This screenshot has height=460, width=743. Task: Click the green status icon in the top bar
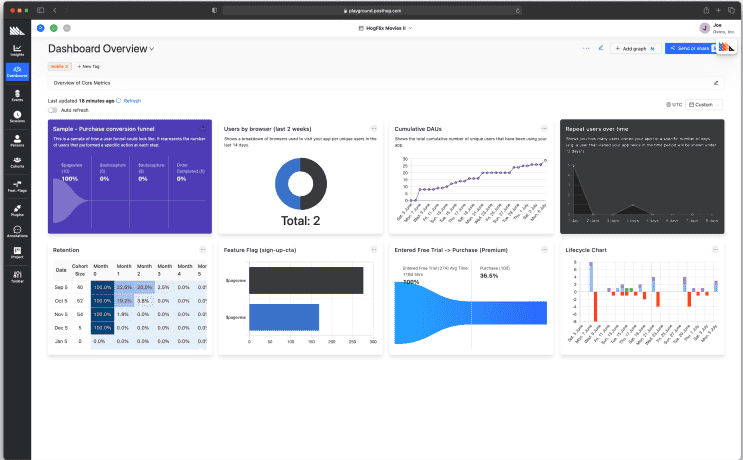(54, 28)
